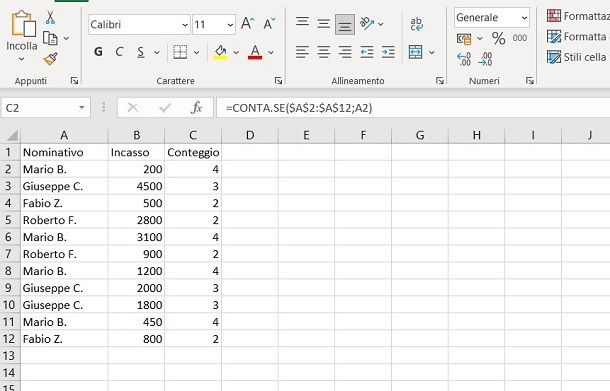Open text orientation icon

pyautogui.click(x=366, y=23)
